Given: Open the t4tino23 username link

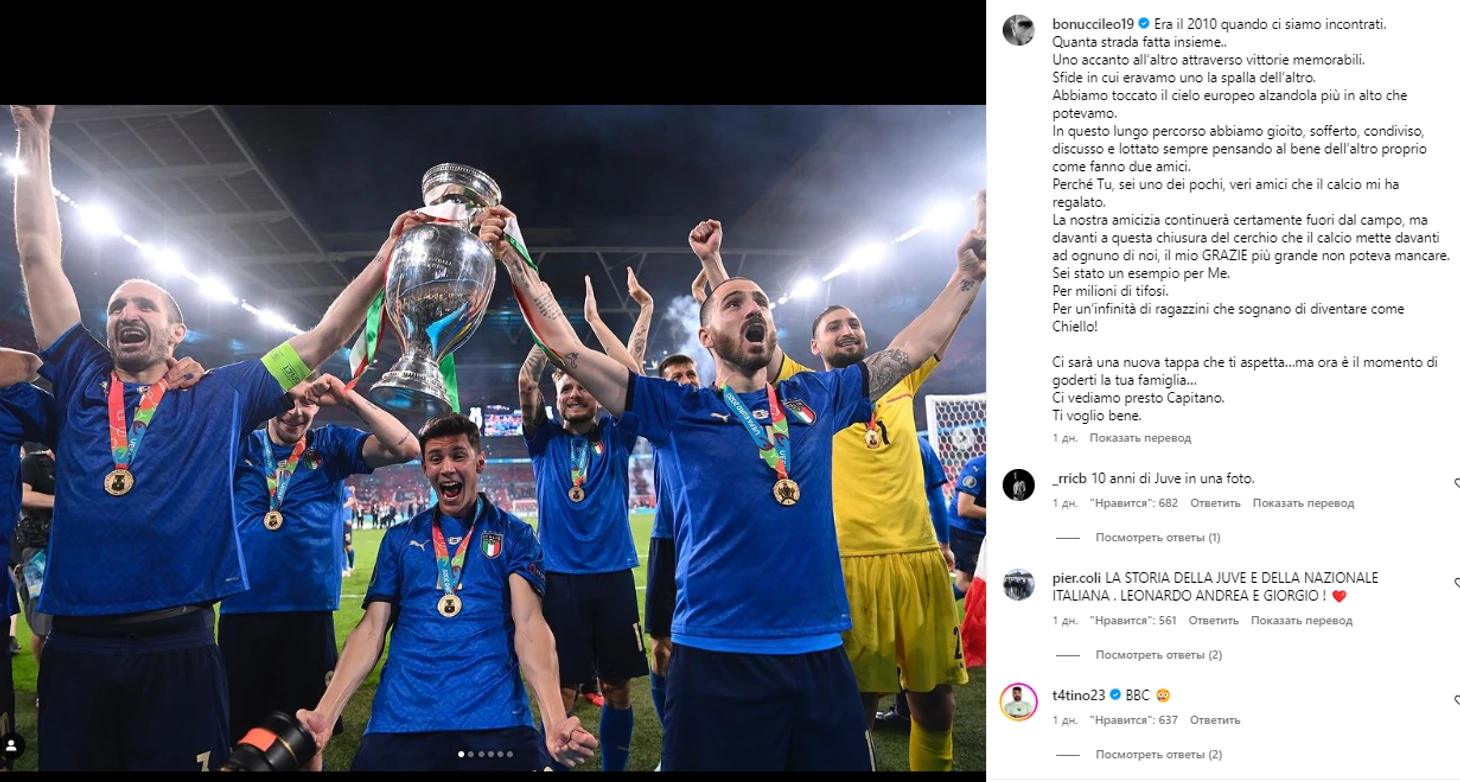Looking at the screenshot, I should [1079, 694].
